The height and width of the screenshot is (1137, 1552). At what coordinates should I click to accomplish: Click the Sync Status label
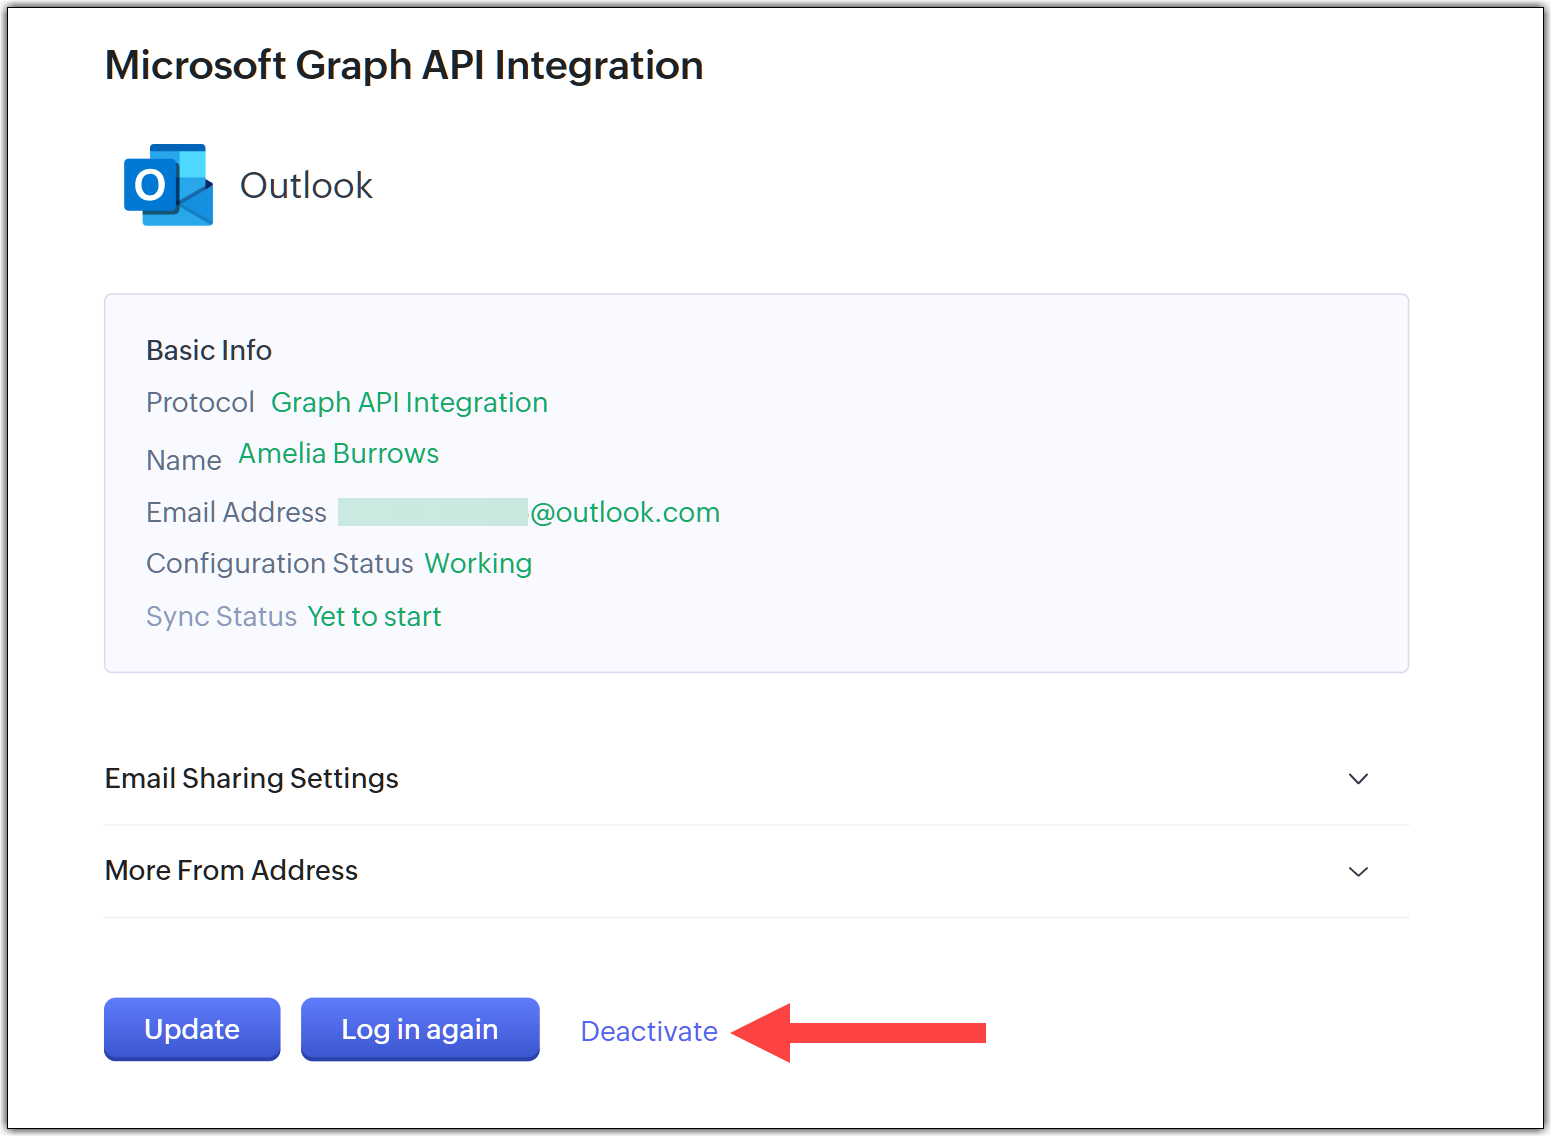(x=221, y=617)
